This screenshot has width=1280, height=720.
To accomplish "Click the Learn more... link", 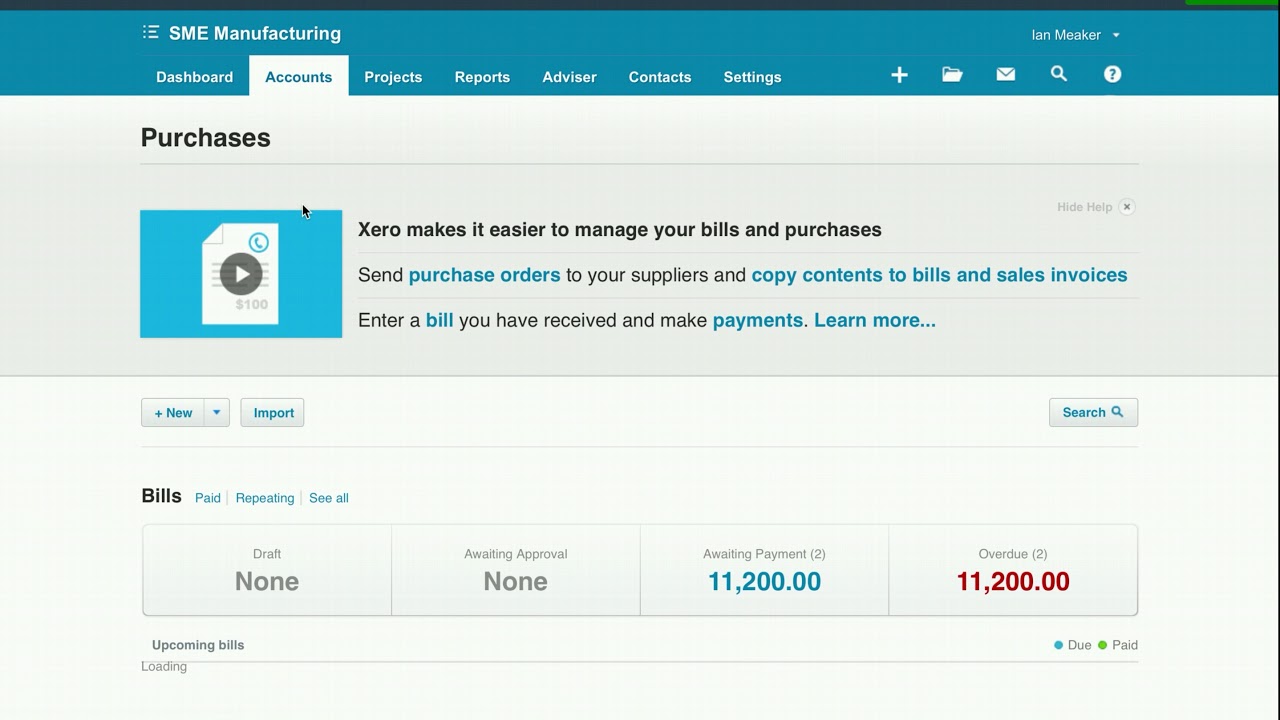I will tap(875, 320).
